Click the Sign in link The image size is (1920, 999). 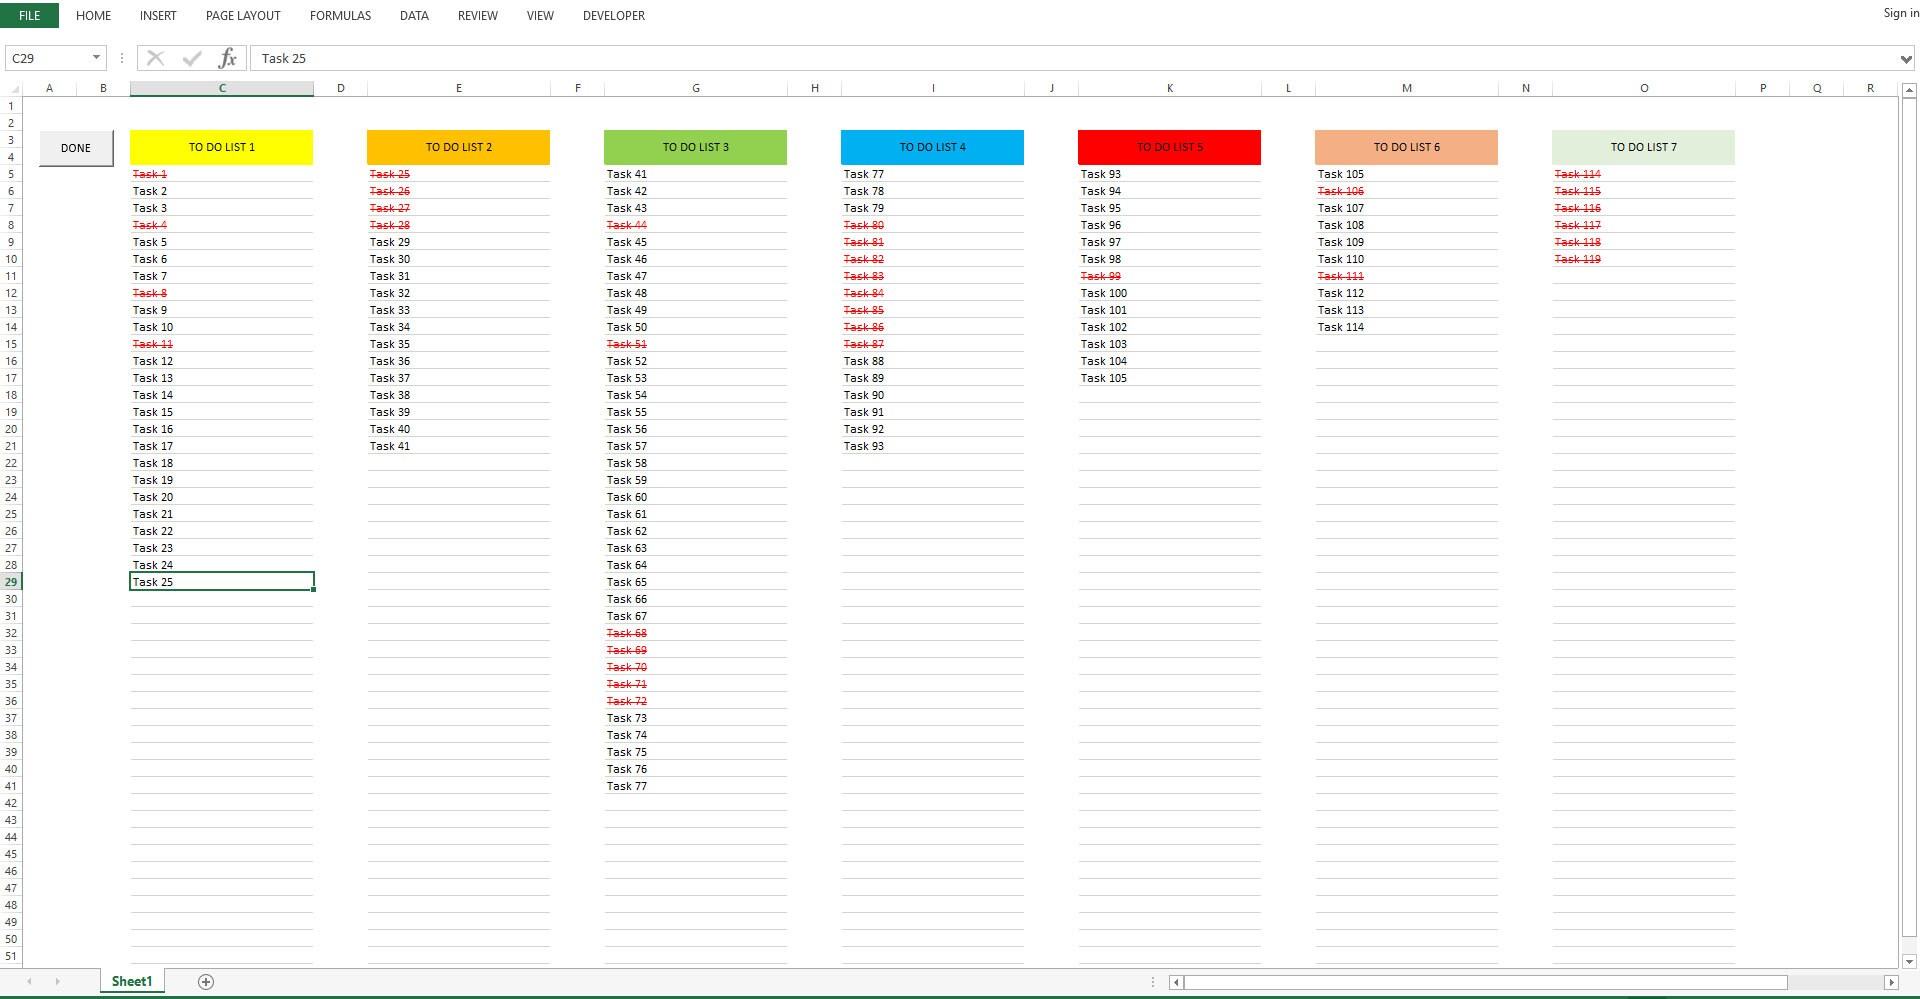(x=1899, y=13)
